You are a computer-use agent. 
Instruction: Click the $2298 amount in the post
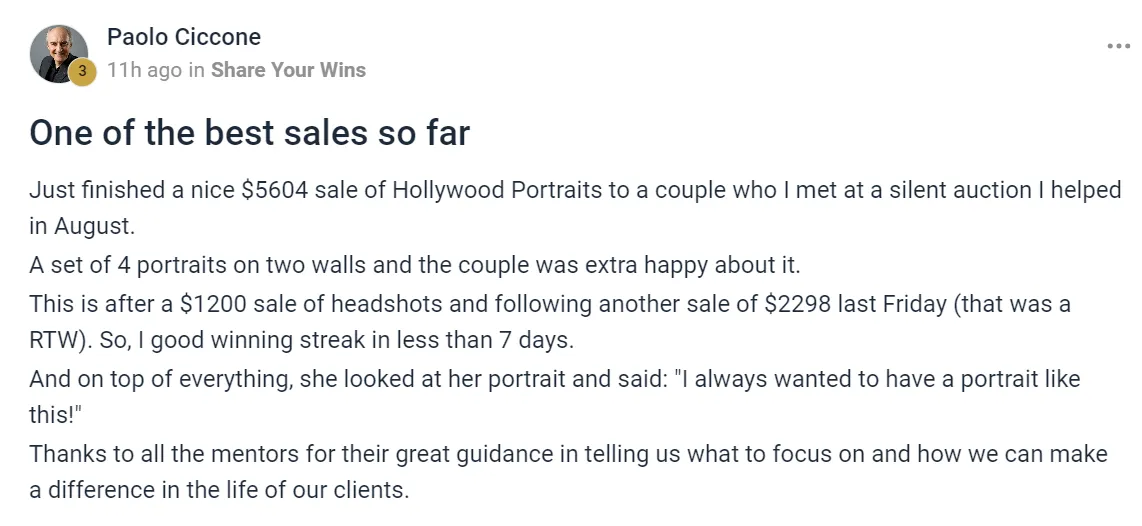[798, 303]
